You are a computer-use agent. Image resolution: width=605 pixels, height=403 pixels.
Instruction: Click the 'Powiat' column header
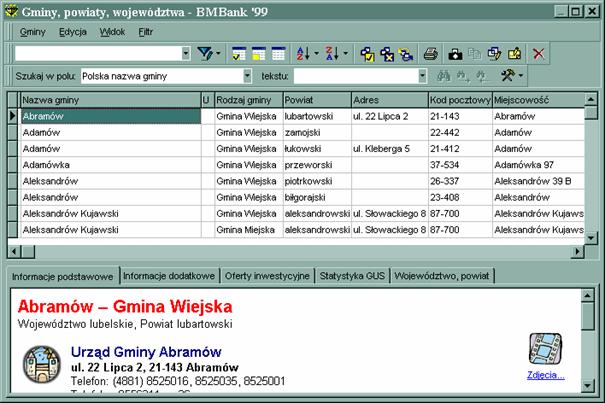tap(317, 100)
